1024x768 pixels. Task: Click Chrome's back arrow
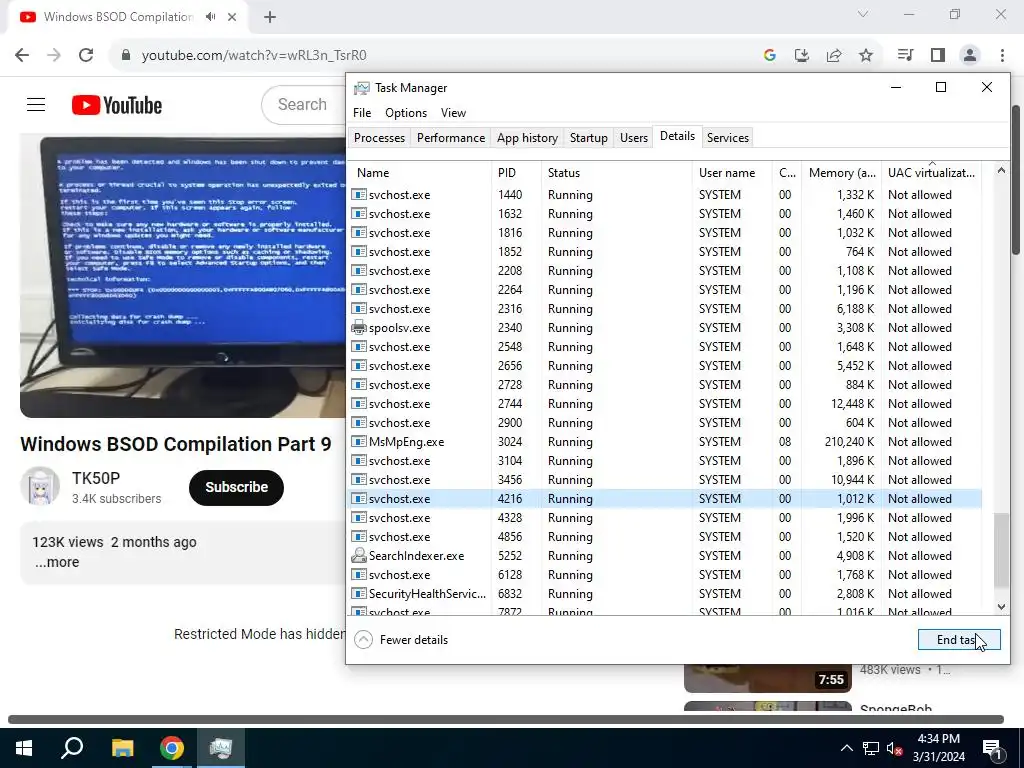pos(22,55)
